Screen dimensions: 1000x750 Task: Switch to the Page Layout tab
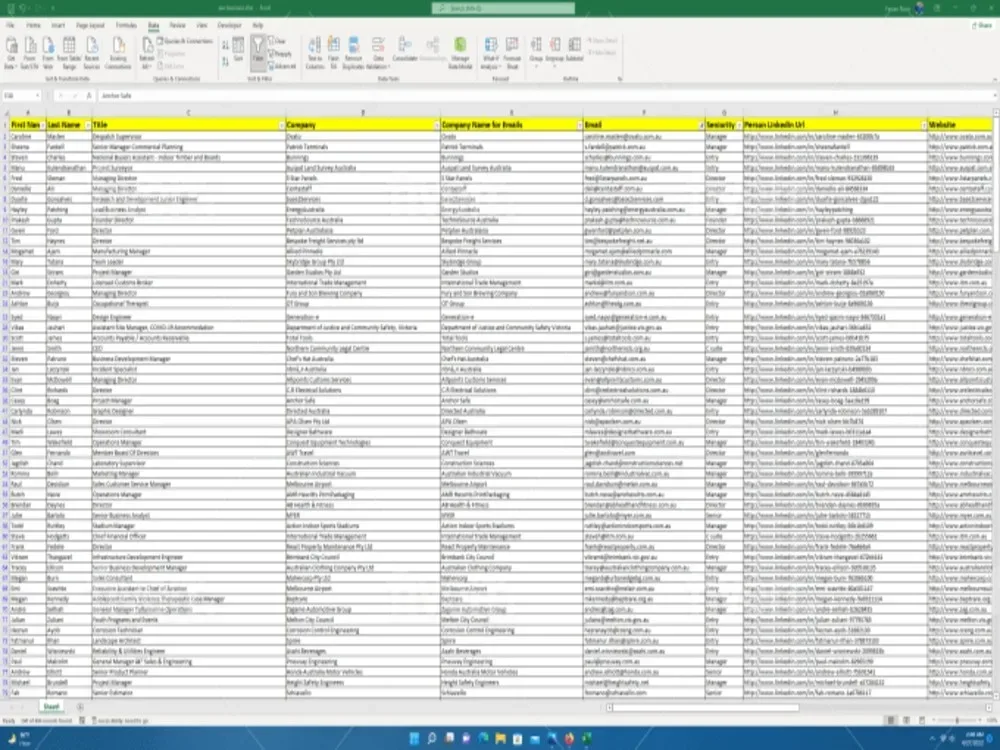point(90,26)
